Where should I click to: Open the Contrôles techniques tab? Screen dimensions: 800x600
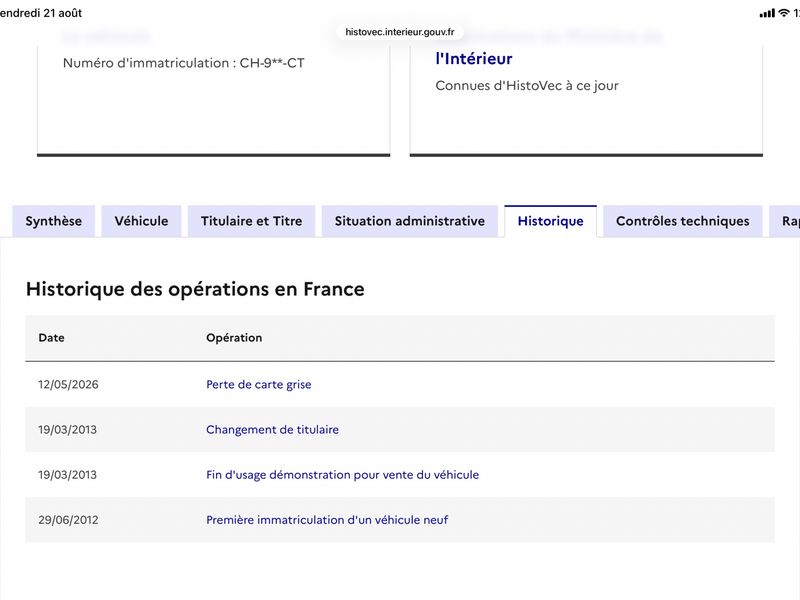click(x=683, y=221)
